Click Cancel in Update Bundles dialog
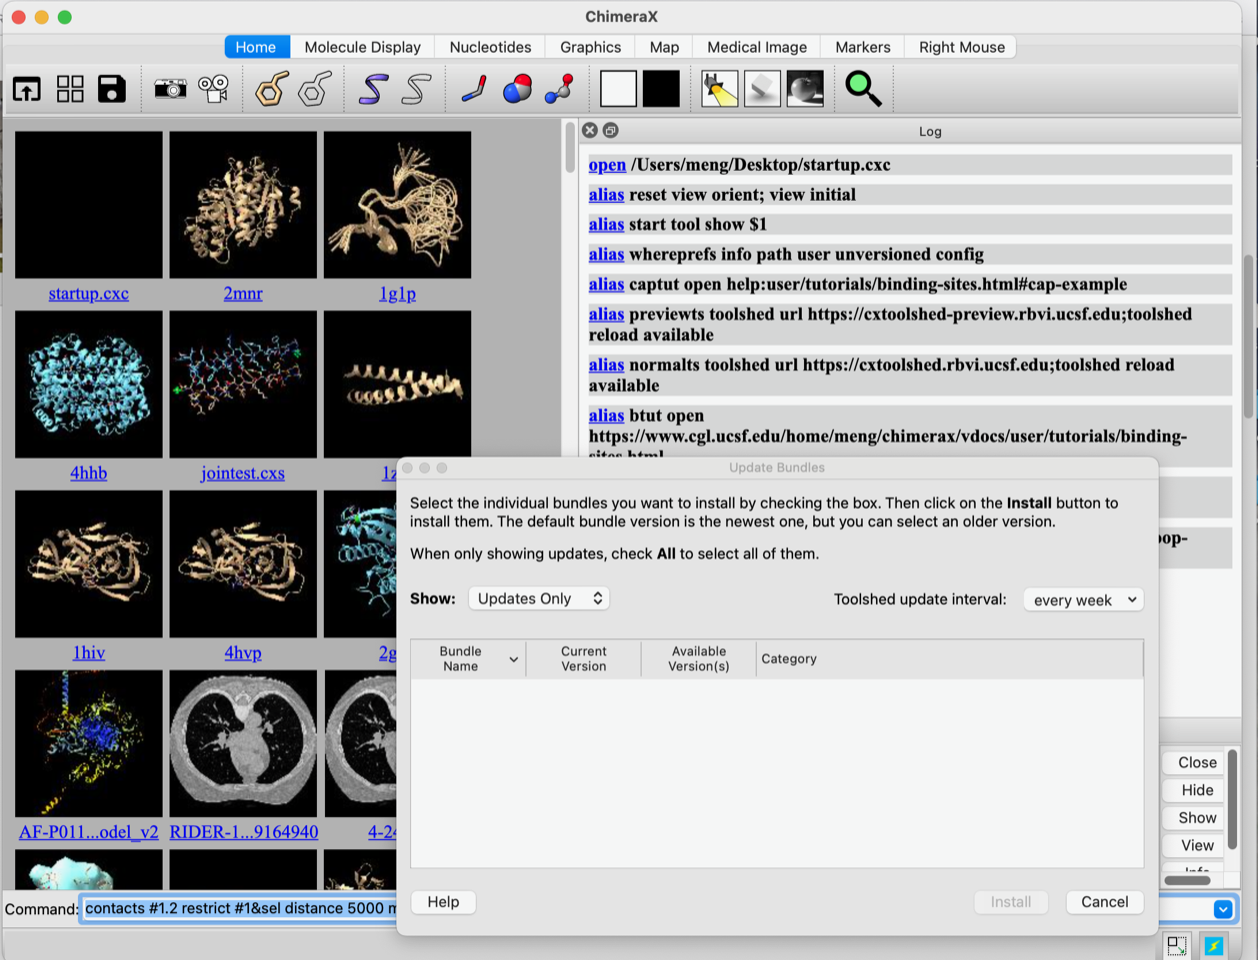This screenshot has width=1258, height=960. tap(1104, 902)
